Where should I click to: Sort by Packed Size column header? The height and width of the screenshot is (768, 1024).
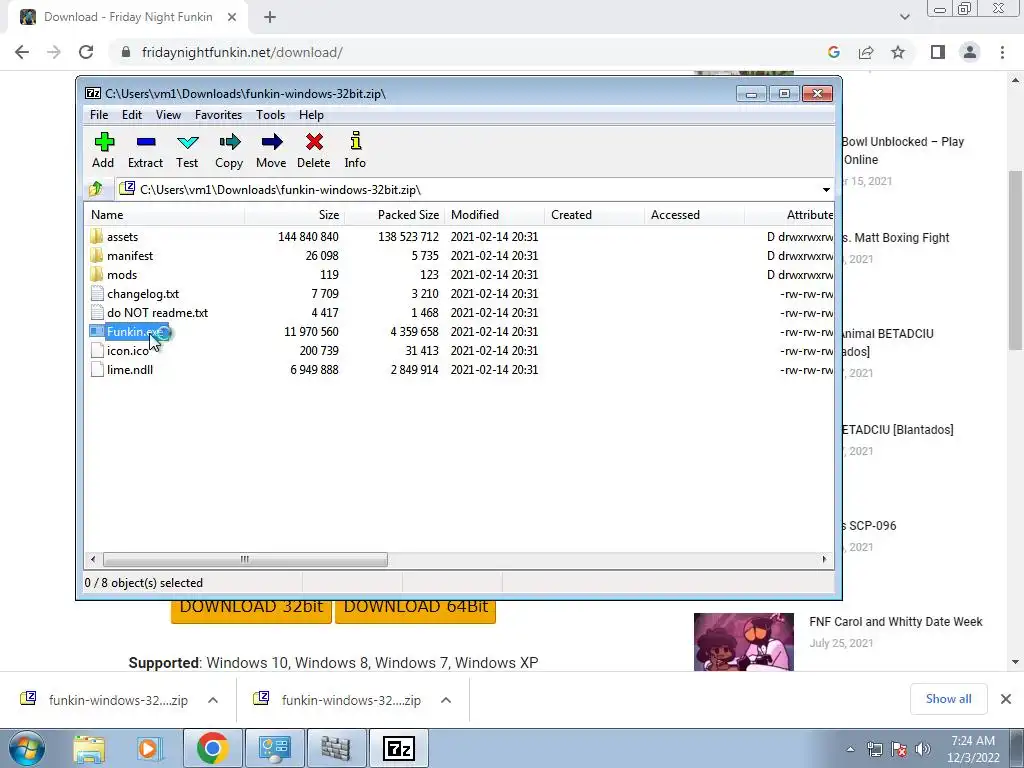click(394, 215)
